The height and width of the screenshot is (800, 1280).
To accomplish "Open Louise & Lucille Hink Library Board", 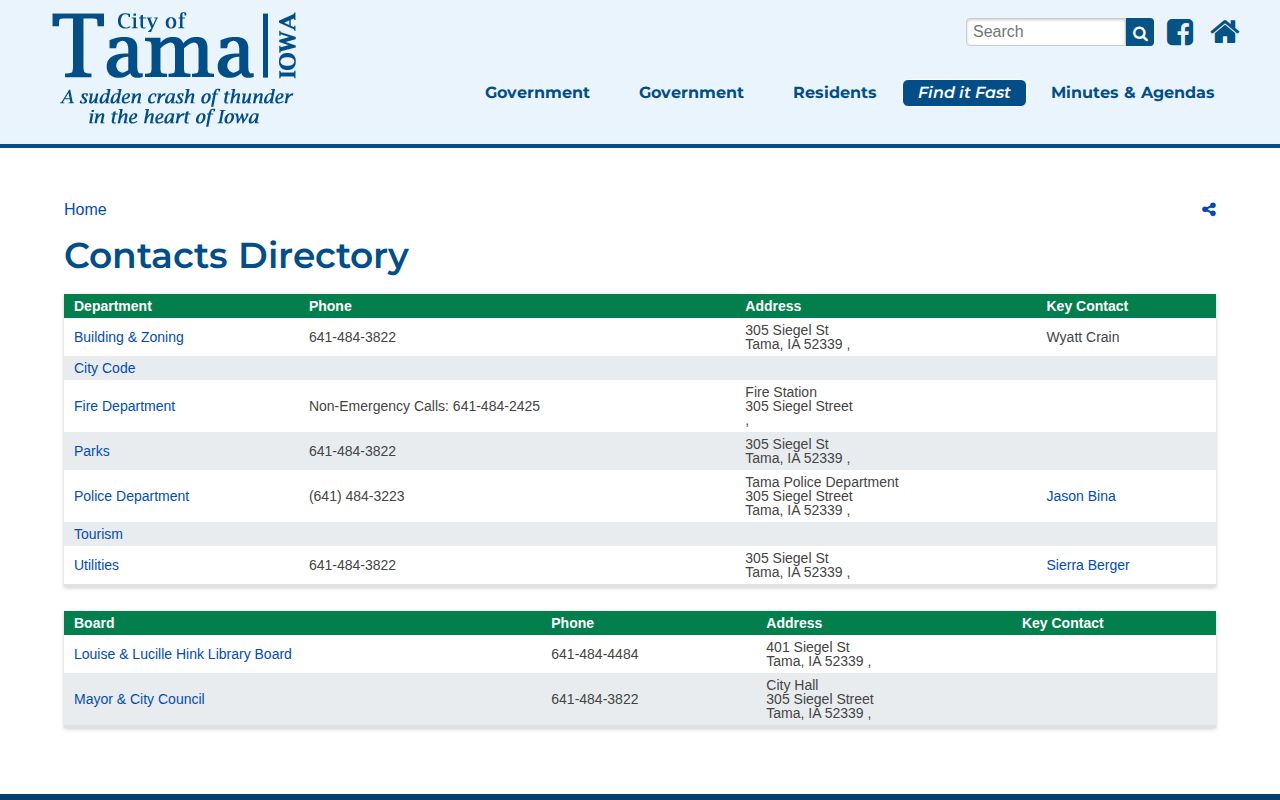I will click(183, 654).
